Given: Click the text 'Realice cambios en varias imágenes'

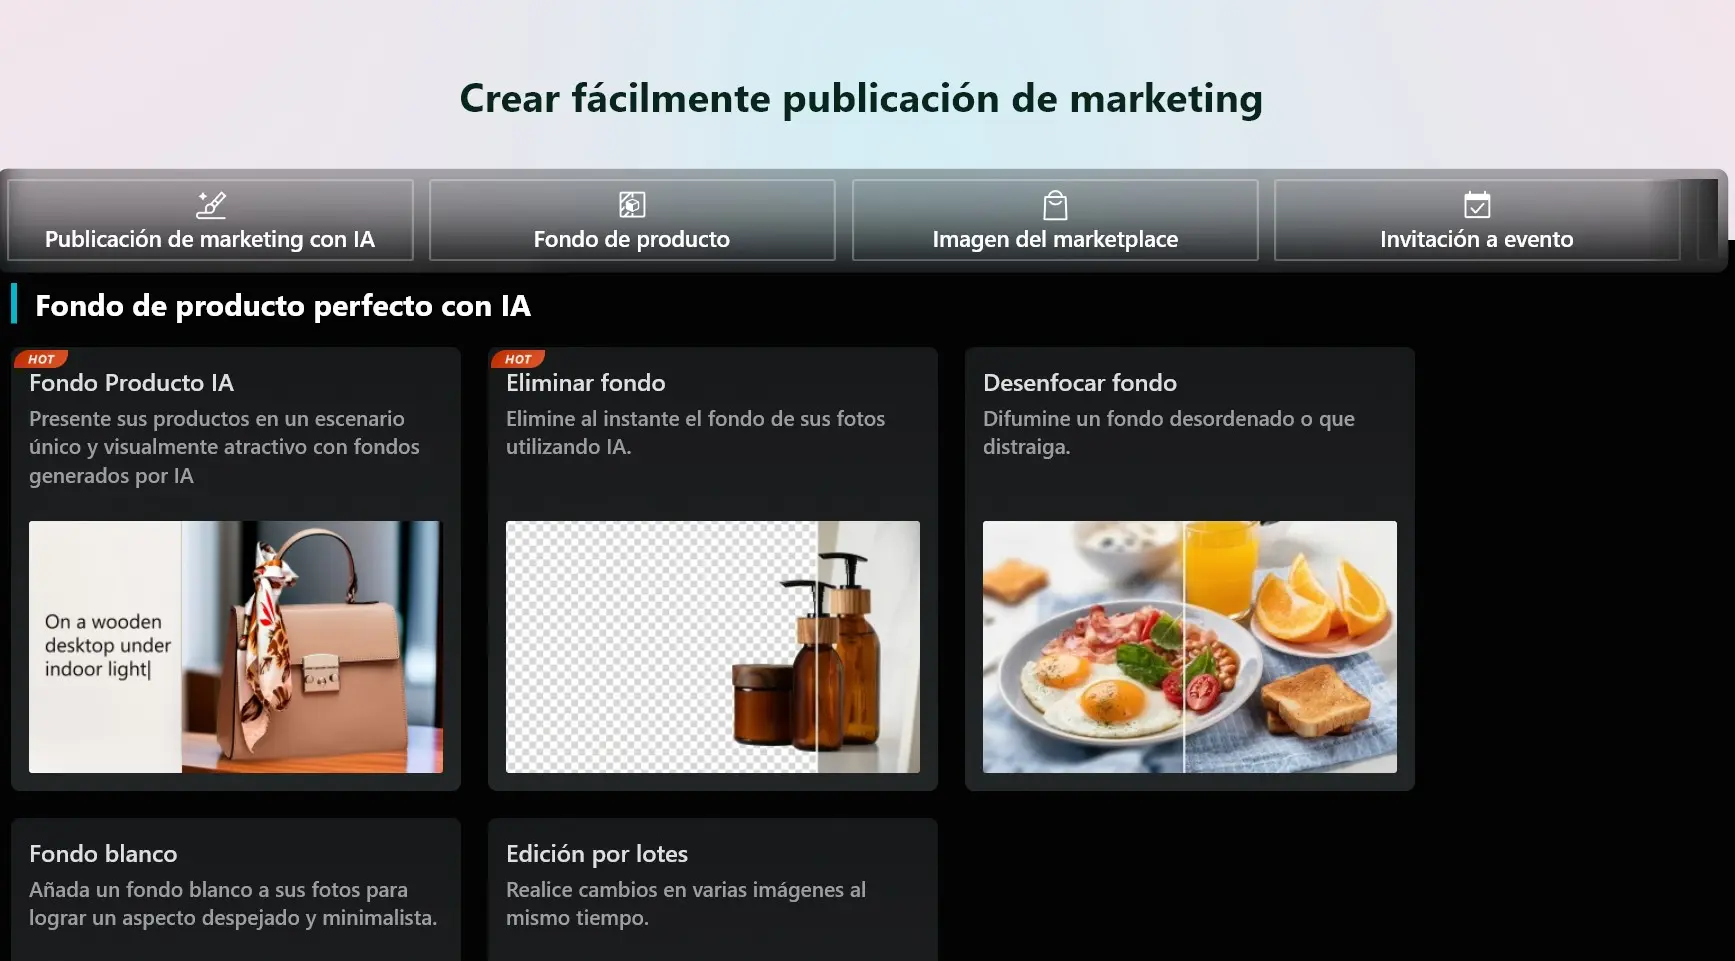Looking at the screenshot, I should coord(675,890).
